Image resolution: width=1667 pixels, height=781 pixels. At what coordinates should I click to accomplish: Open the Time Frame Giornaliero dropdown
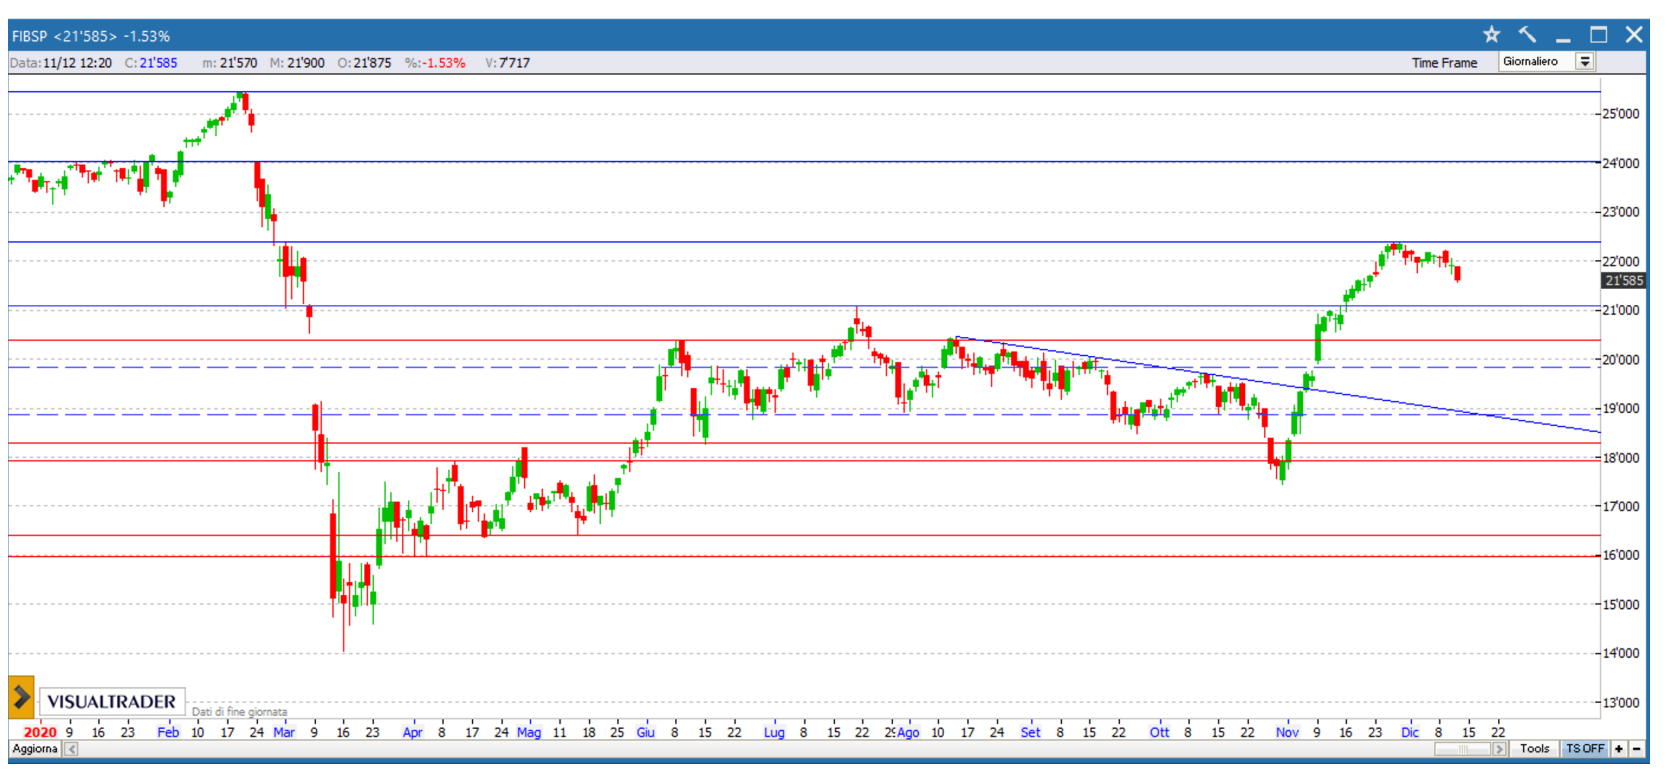pyautogui.click(x=1585, y=62)
